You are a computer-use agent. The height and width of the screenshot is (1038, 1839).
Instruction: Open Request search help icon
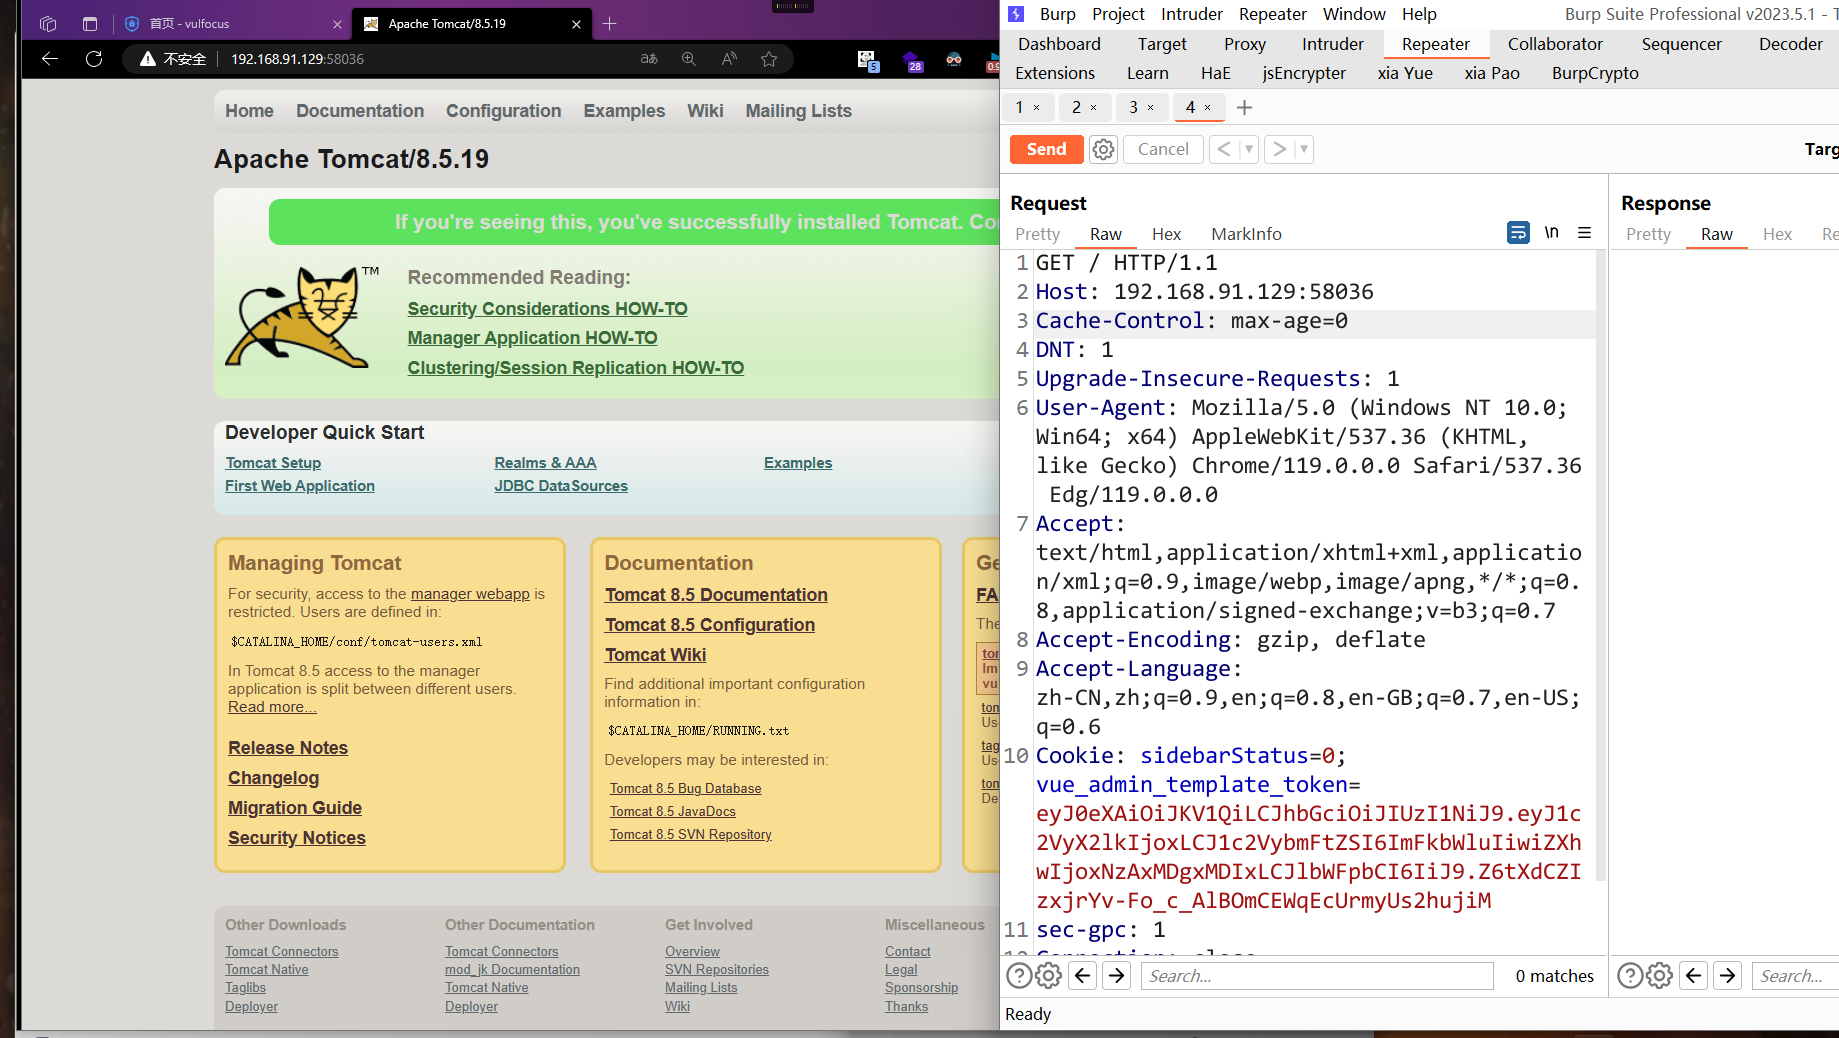pos(1018,976)
